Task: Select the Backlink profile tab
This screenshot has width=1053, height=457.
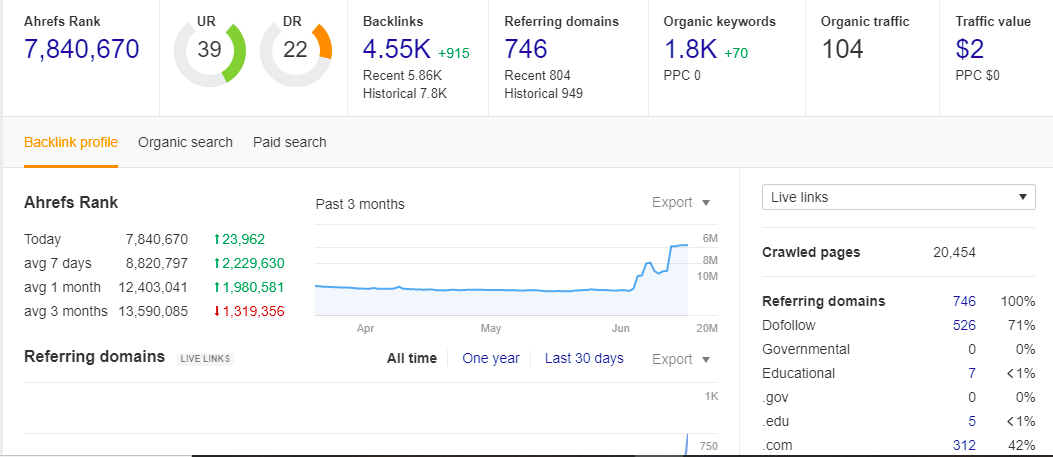Action: click(71, 142)
